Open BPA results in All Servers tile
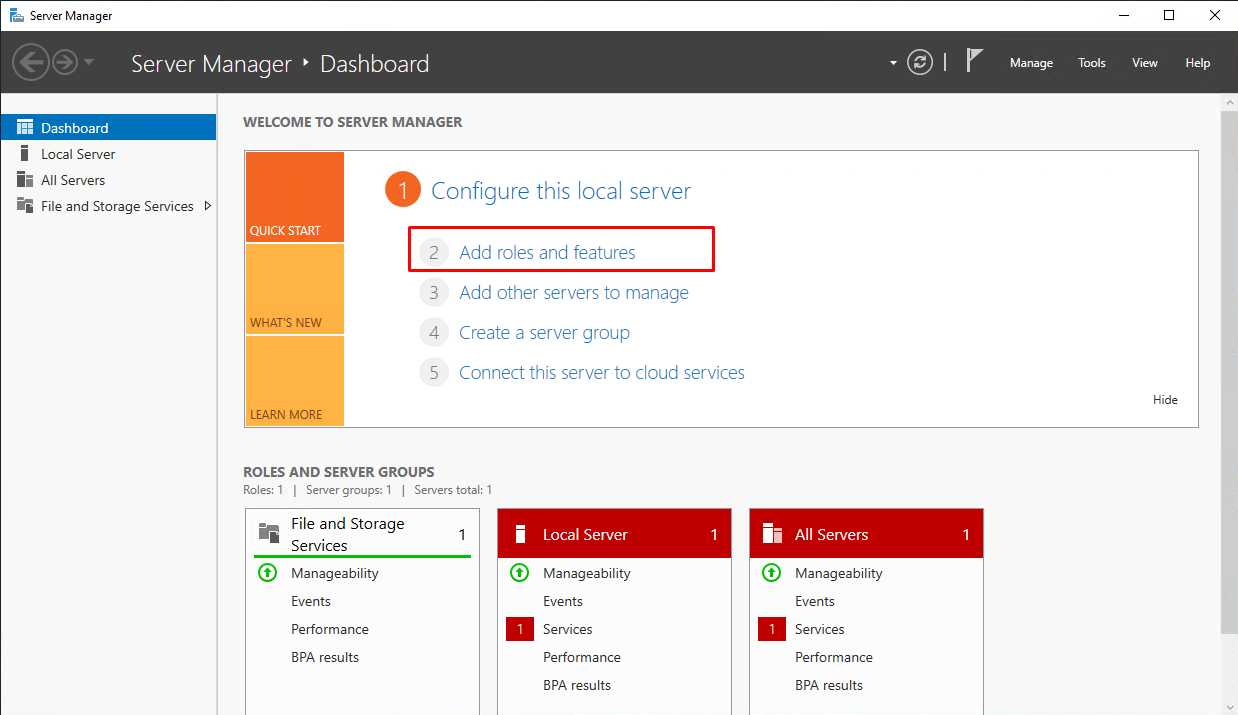The width and height of the screenshot is (1238, 715). [x=828, y=685]
